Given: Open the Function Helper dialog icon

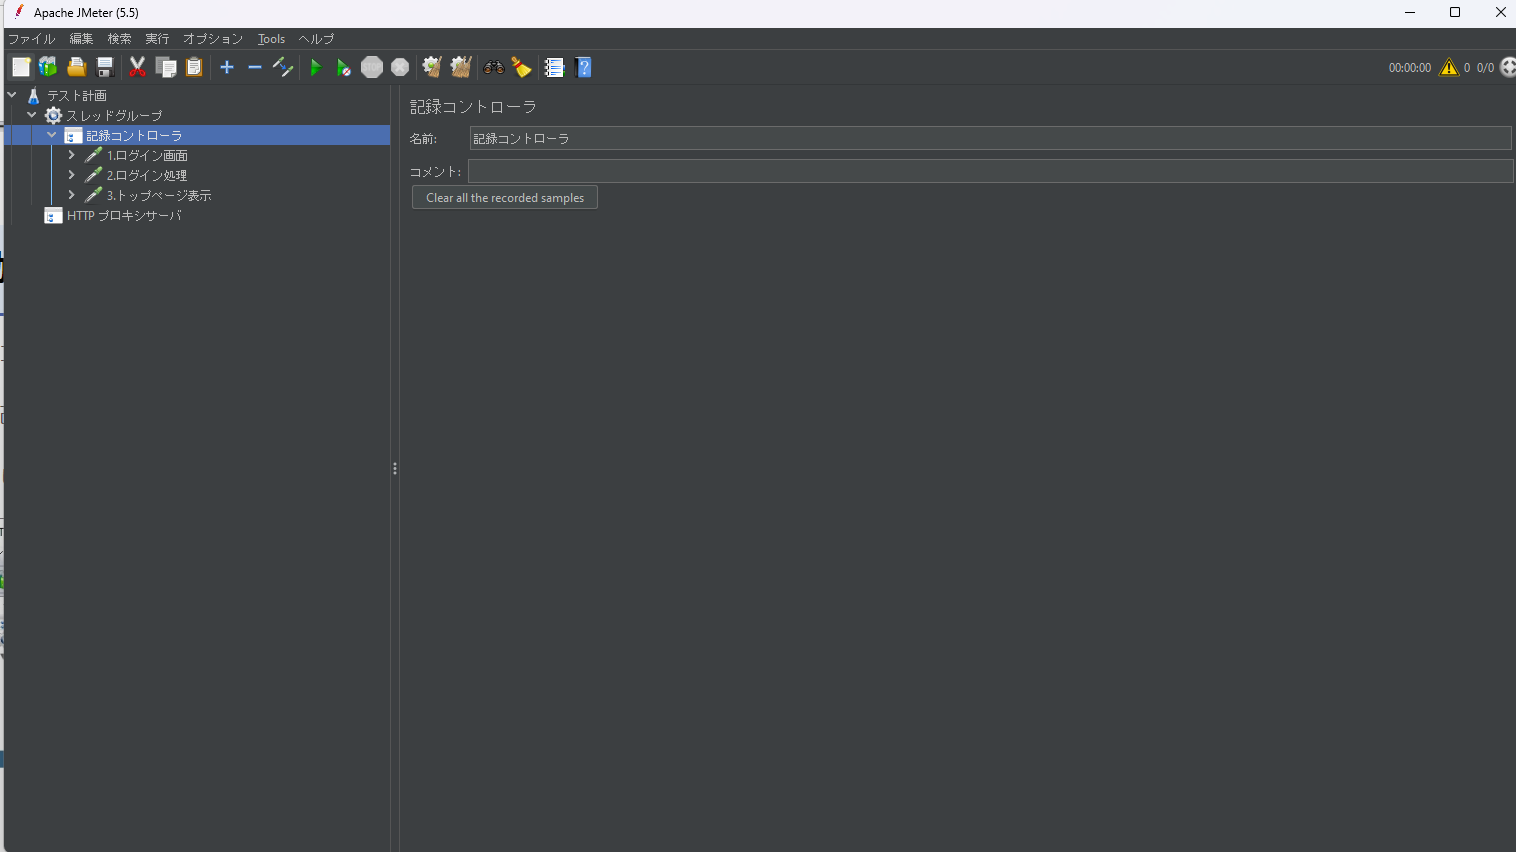Looking at the screenshot, I should [554, 67].
